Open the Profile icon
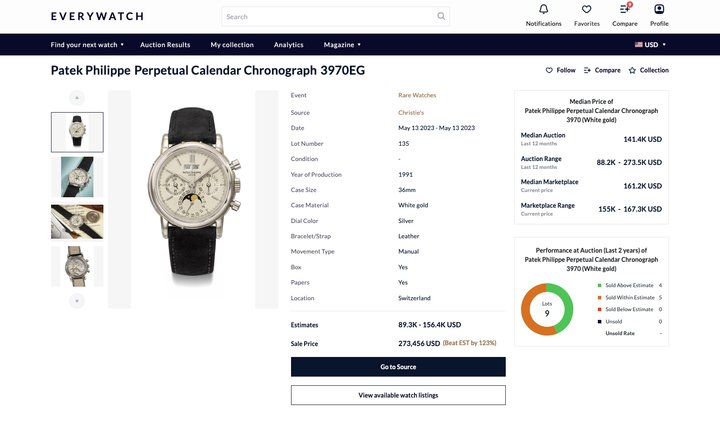Viewport: 720px width, 422px height. (x=659, y=9)
